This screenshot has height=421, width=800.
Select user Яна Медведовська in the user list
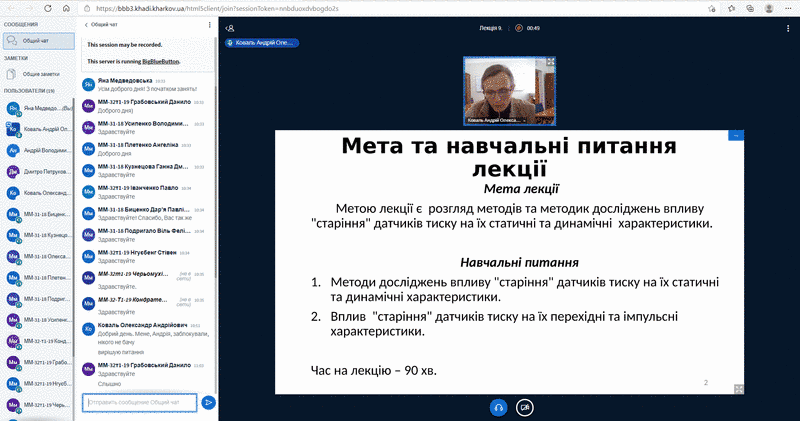40,108
